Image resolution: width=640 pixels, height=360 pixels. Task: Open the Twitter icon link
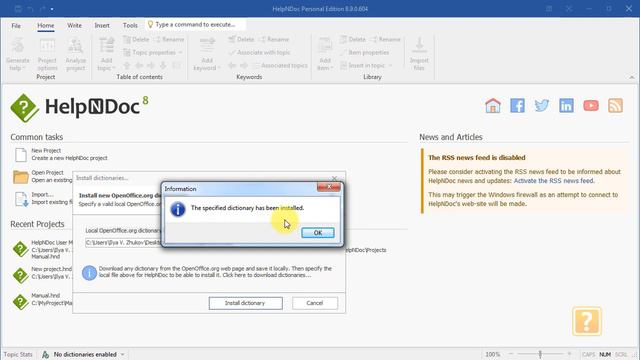pos(542,106)
